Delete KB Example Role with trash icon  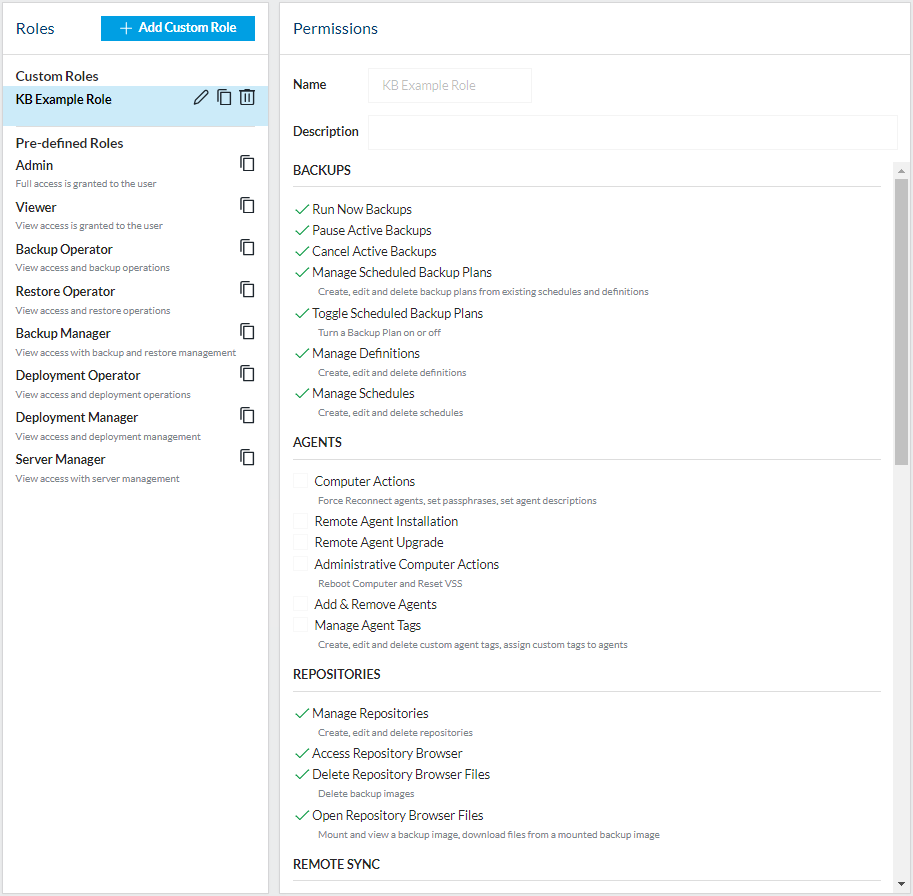247,97
